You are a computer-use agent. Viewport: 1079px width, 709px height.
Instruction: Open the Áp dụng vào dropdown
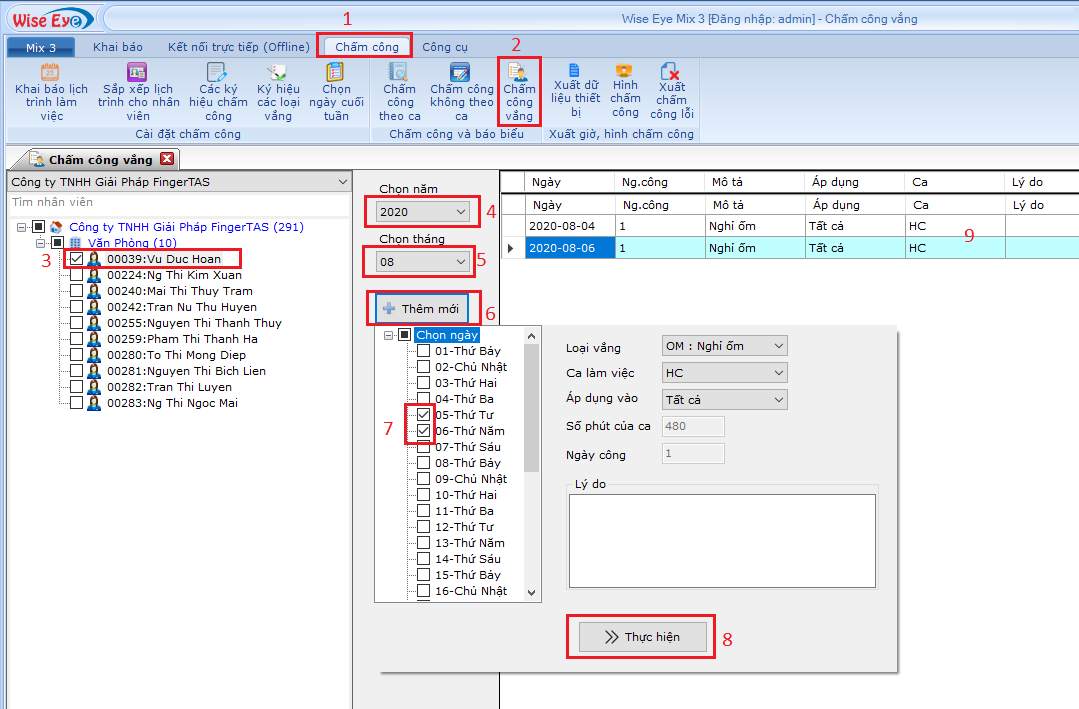(x=725, y=399)
